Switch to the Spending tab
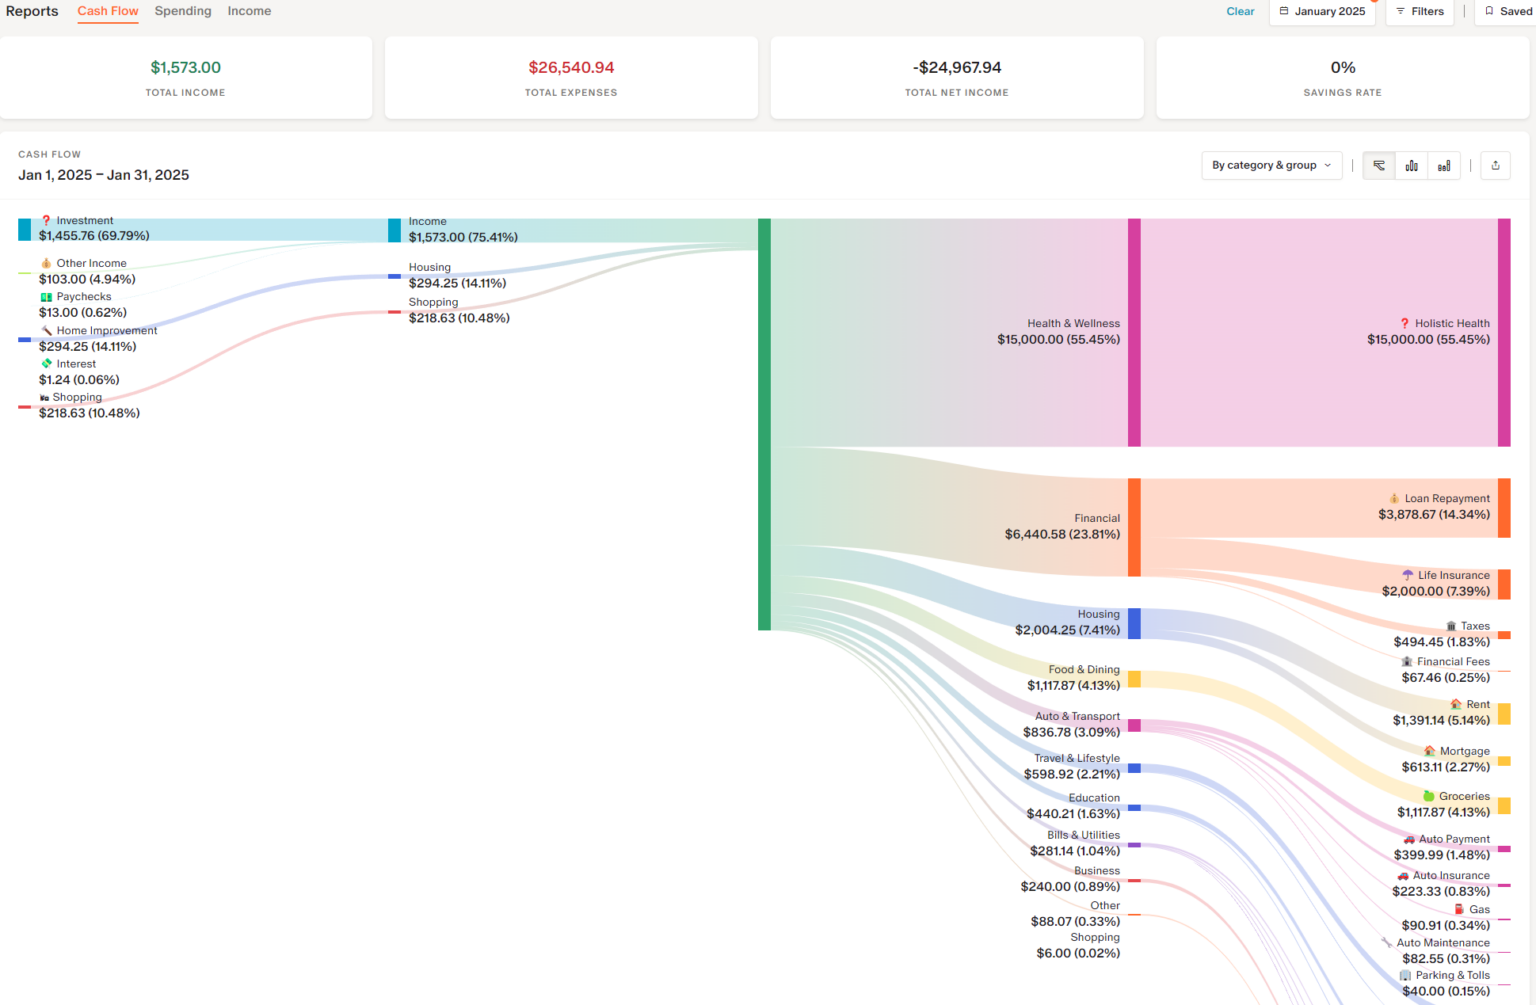This screenshot has width=1536, height=1005. tap(183, 11)
